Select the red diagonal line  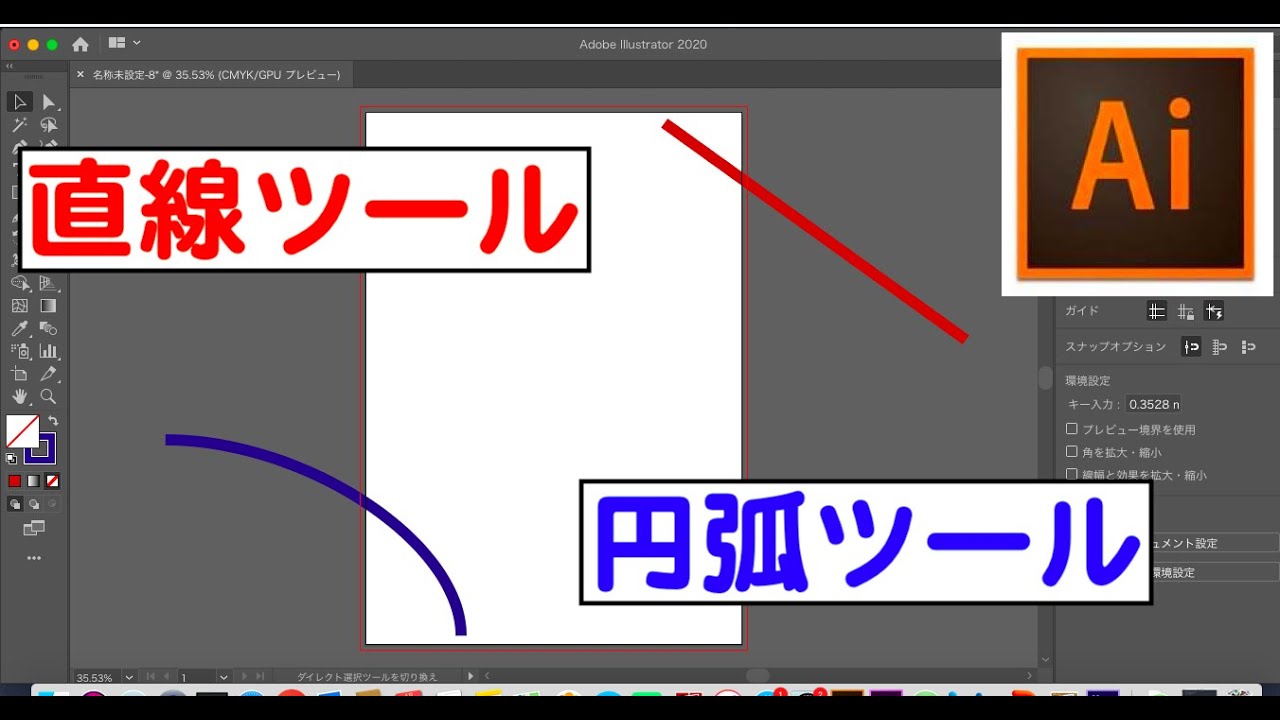coord(815,232)
